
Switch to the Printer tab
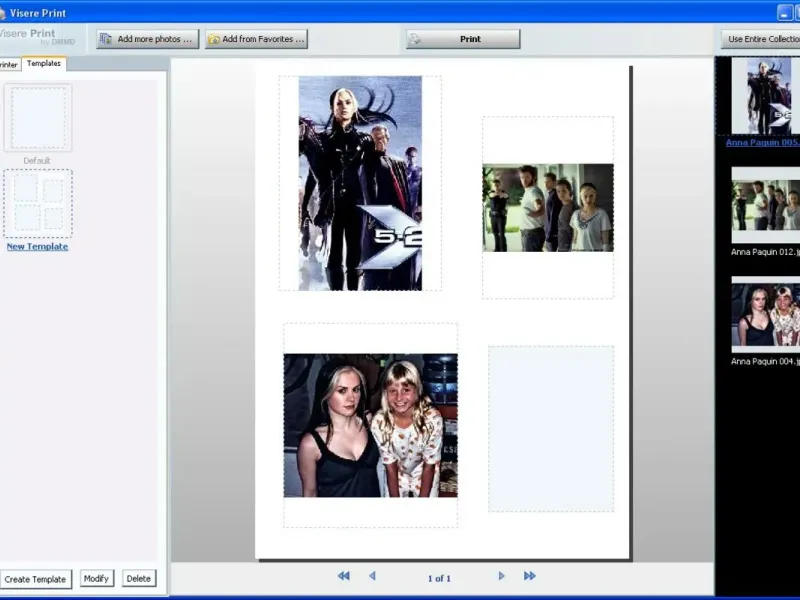coord(9,65)
